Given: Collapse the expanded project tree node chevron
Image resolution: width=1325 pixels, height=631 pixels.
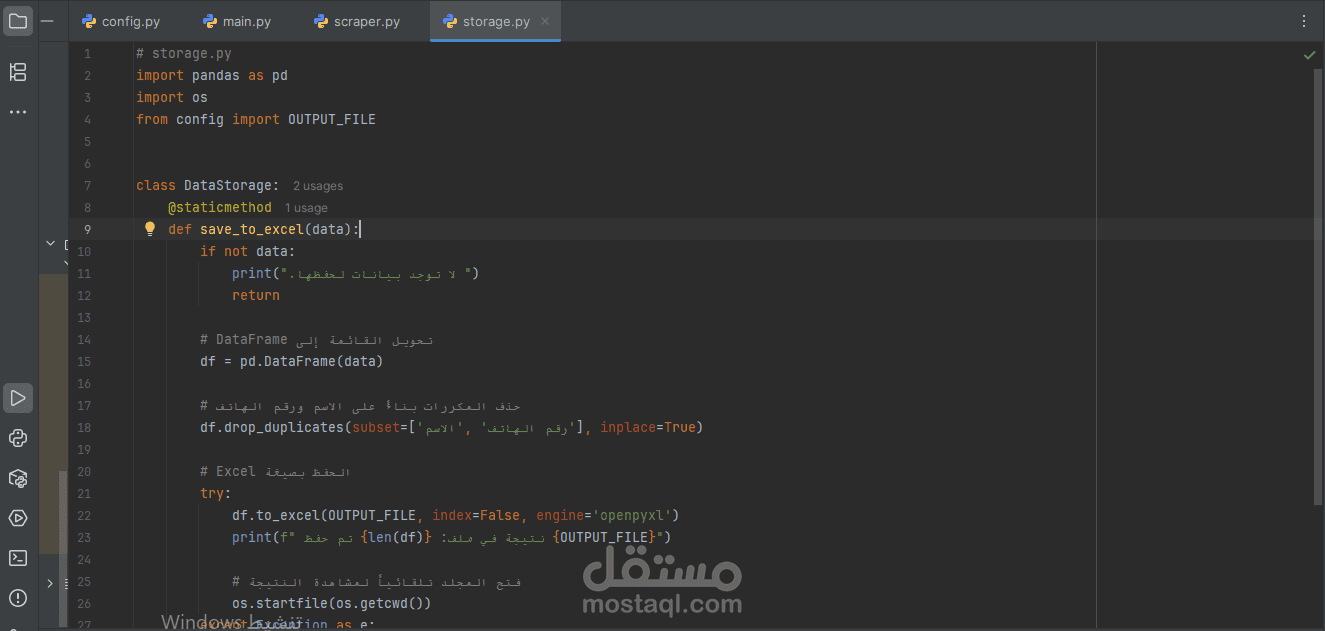Looking at the screenshot, I should click(50, 243).
